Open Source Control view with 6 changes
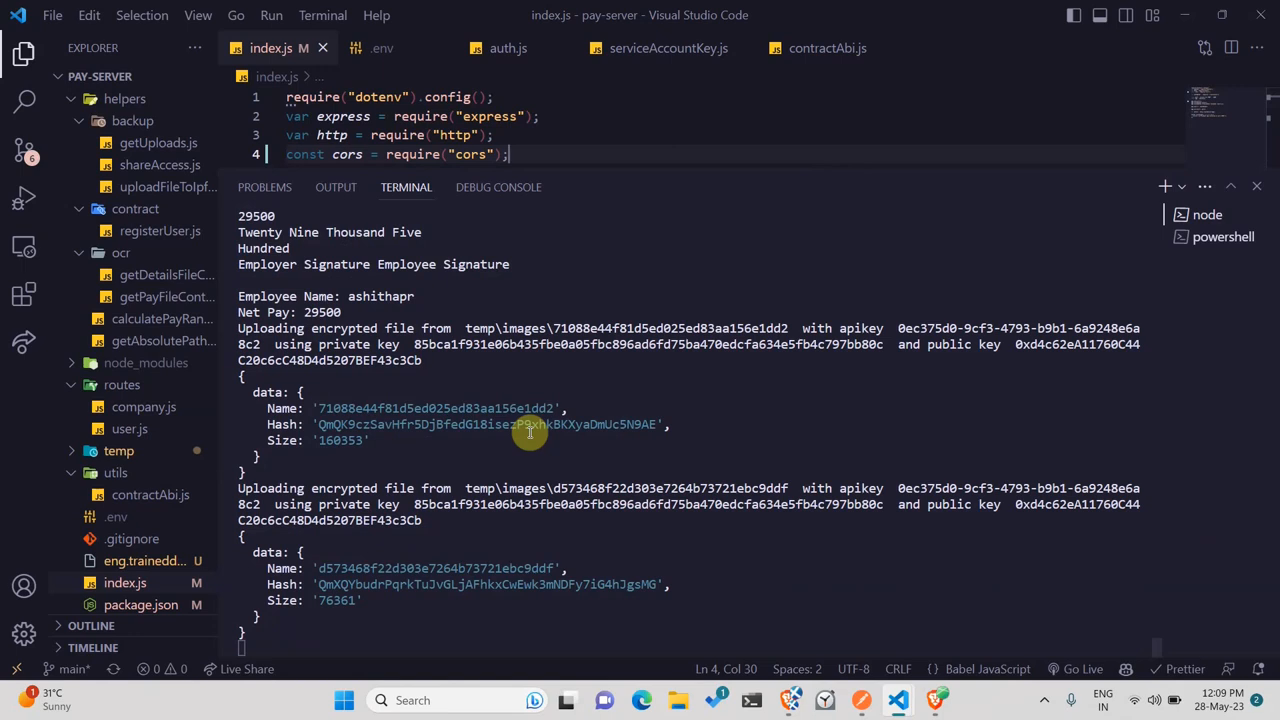Screen dimensions: 1280x720 (x=24, y=150)
